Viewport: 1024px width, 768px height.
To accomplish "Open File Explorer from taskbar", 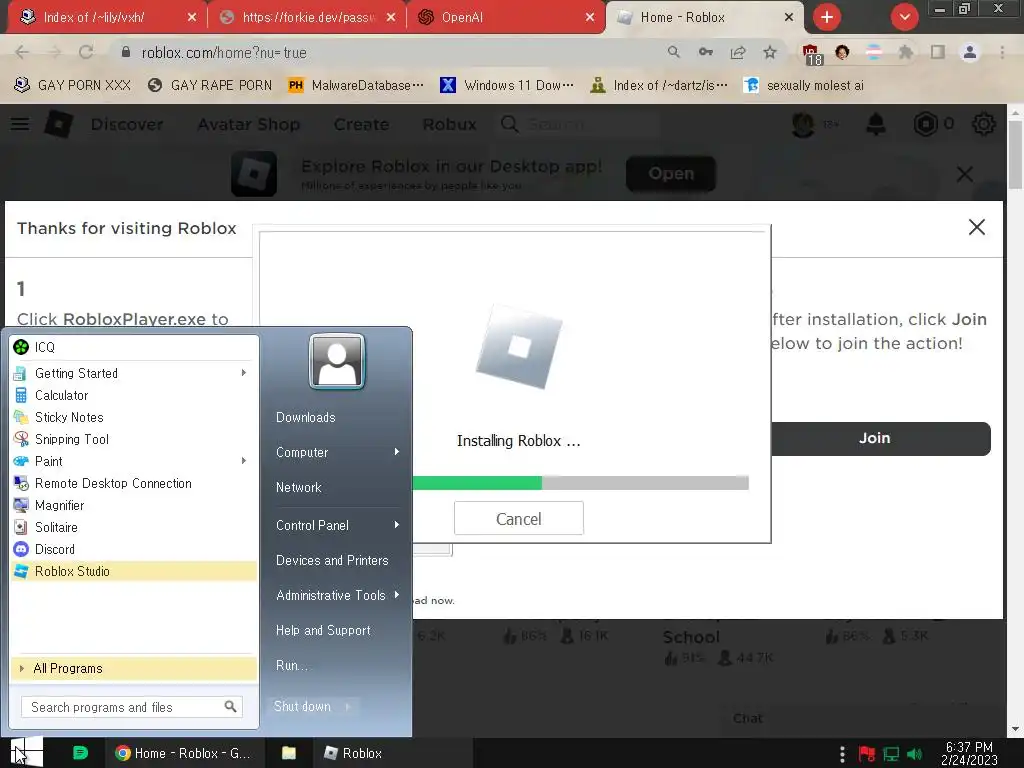I will pos(289,753).
